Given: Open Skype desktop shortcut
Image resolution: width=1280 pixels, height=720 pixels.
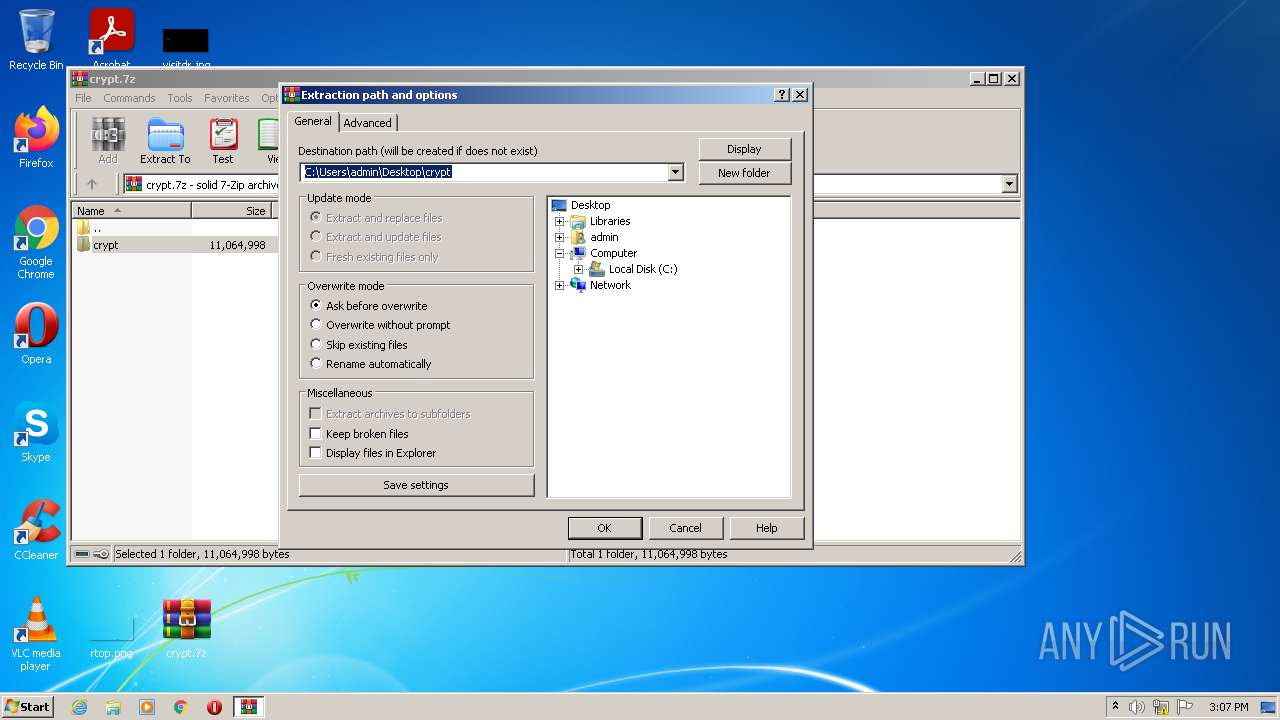Looking at the screenshot, I should coord(36,432).
